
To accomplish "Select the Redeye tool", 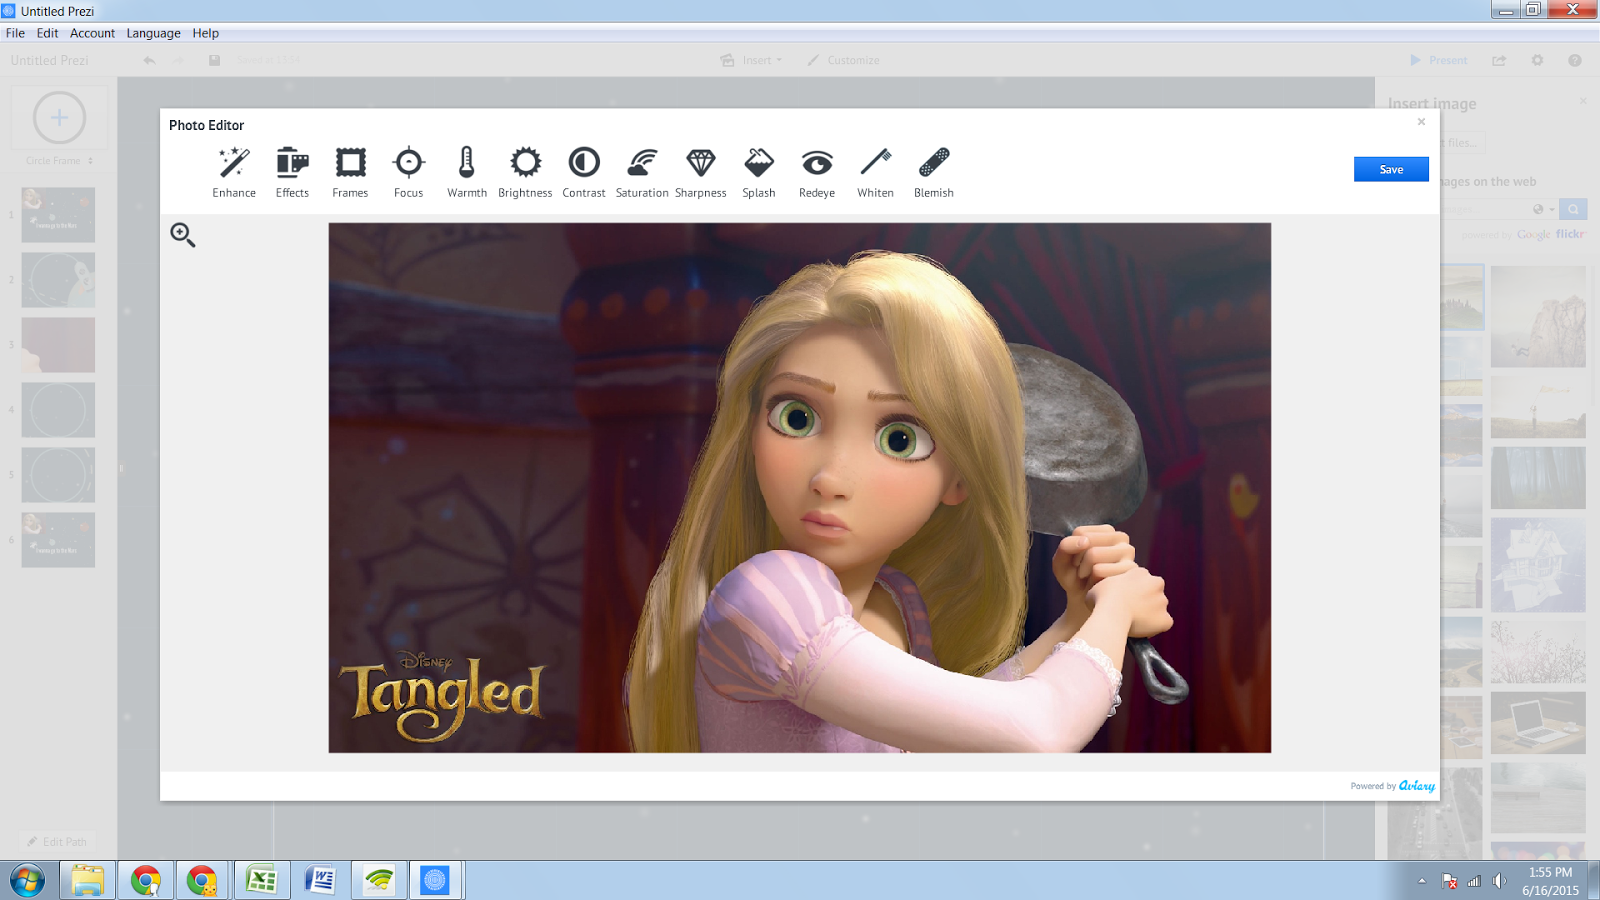I will coord(817,172).
